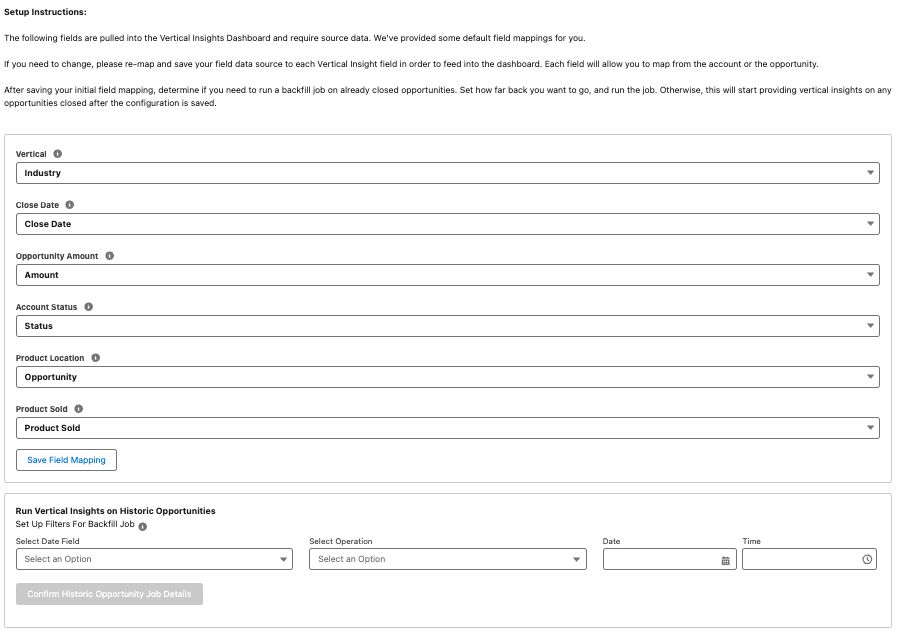
Task: Open the Account Status dropdown showing Status
Action: pyautogui.click(x=448, y=326)
